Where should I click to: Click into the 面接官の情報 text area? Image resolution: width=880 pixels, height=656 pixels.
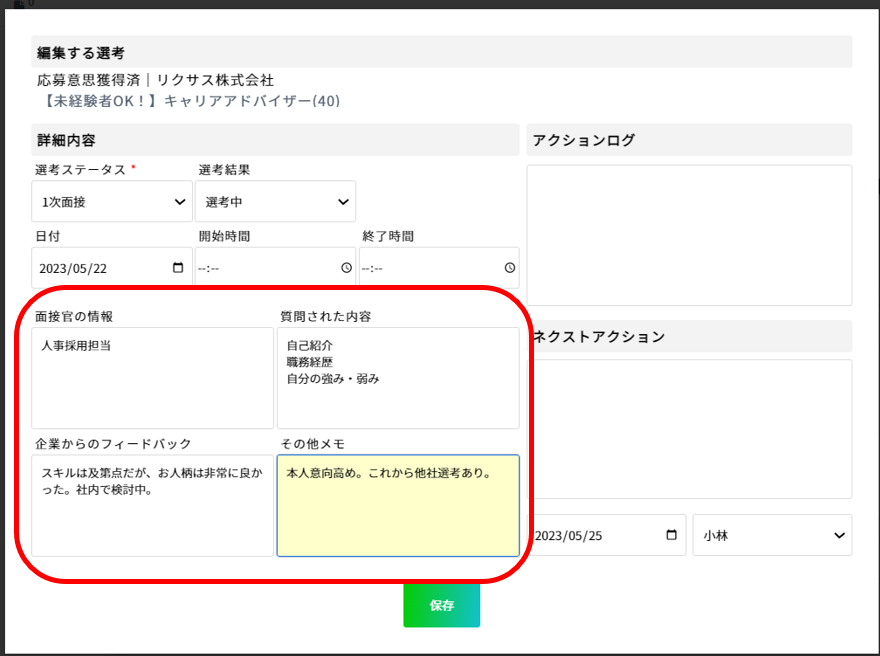pos(152,378)
